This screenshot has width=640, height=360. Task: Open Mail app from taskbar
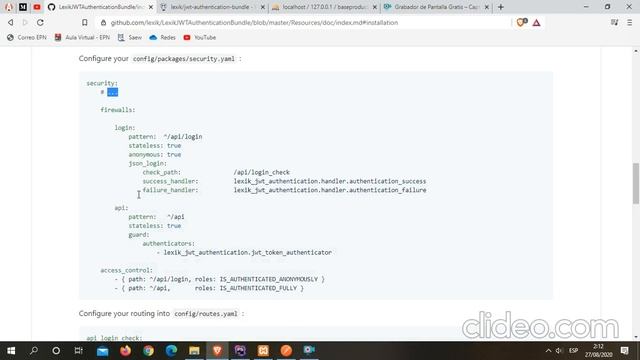coord(102,351)
